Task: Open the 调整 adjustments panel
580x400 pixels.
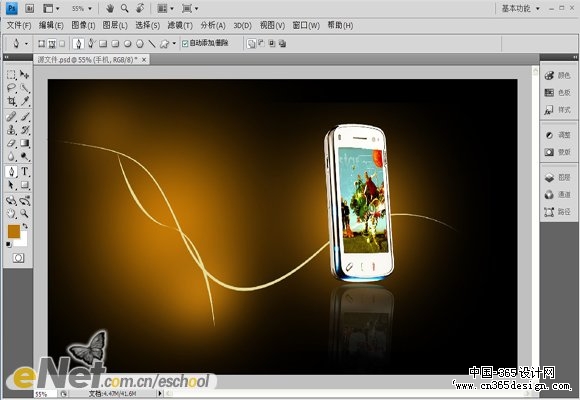Action: (x=558, y=135)
